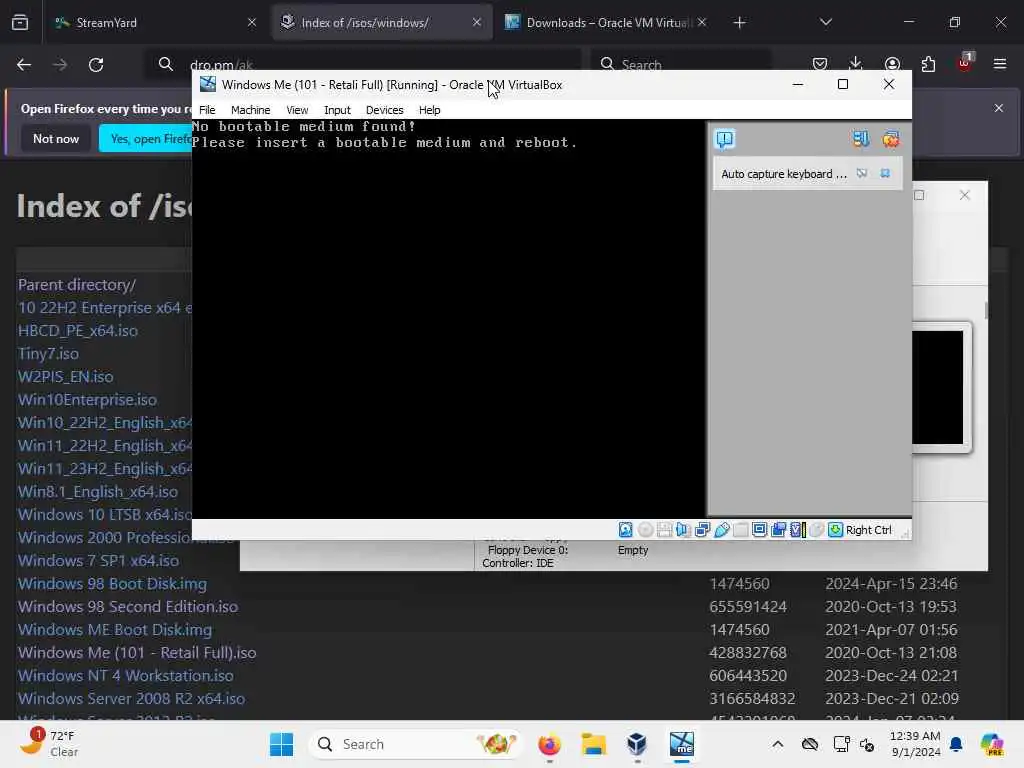Click the audio indicator in VM status bar
Image resolution: width=1024 pixels, height=768 pixels.
[683, 530]
